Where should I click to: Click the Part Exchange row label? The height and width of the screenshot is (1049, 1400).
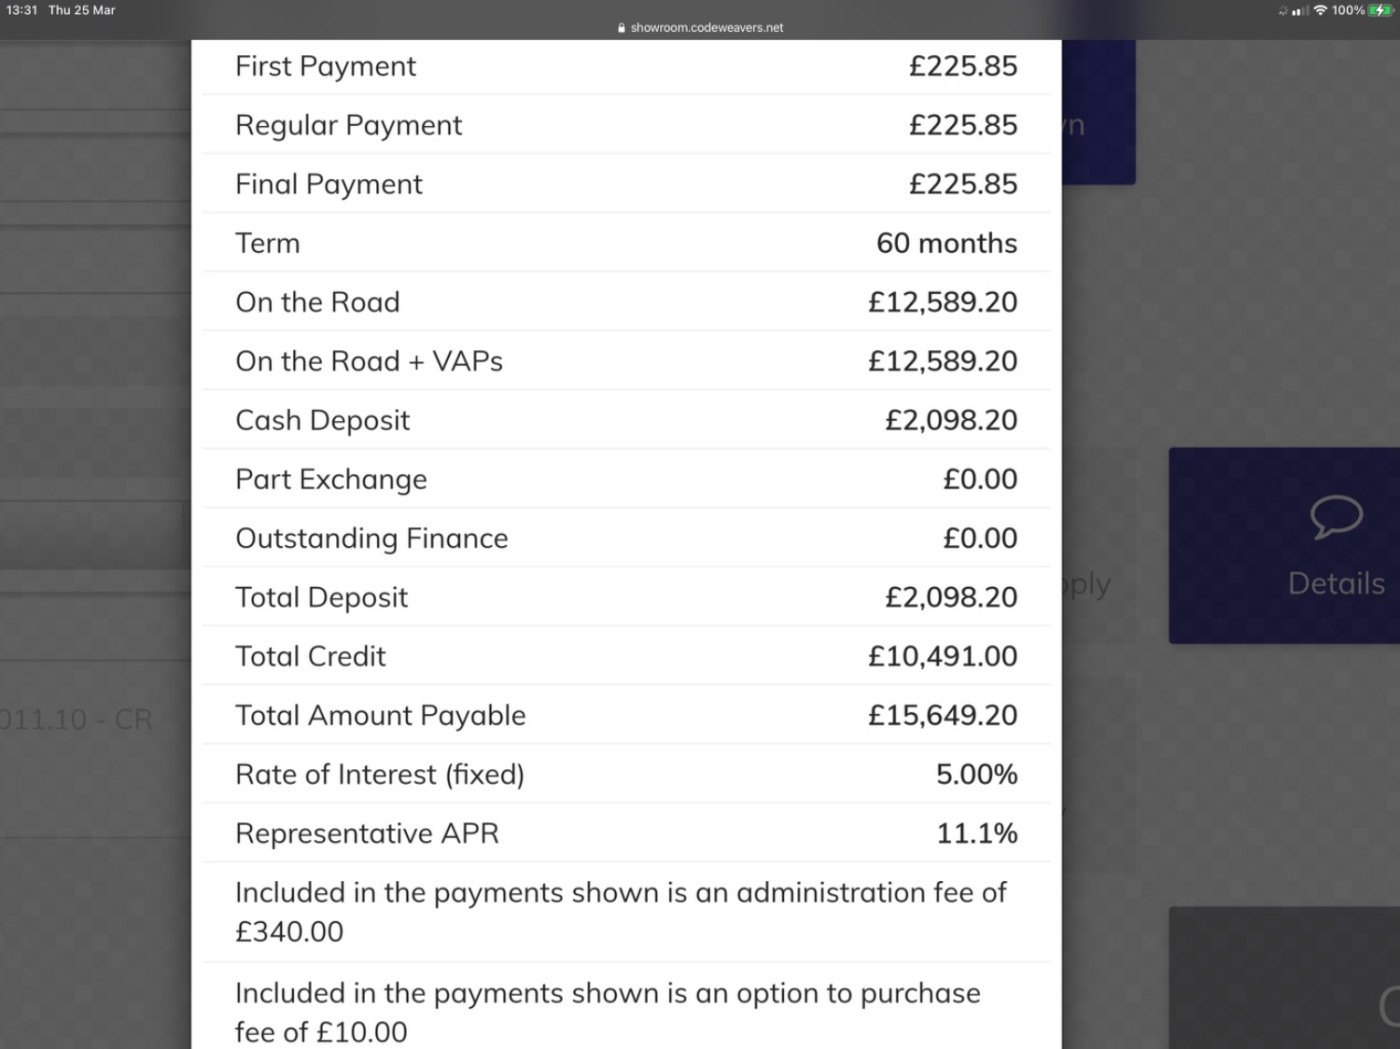tap(331, 479)
